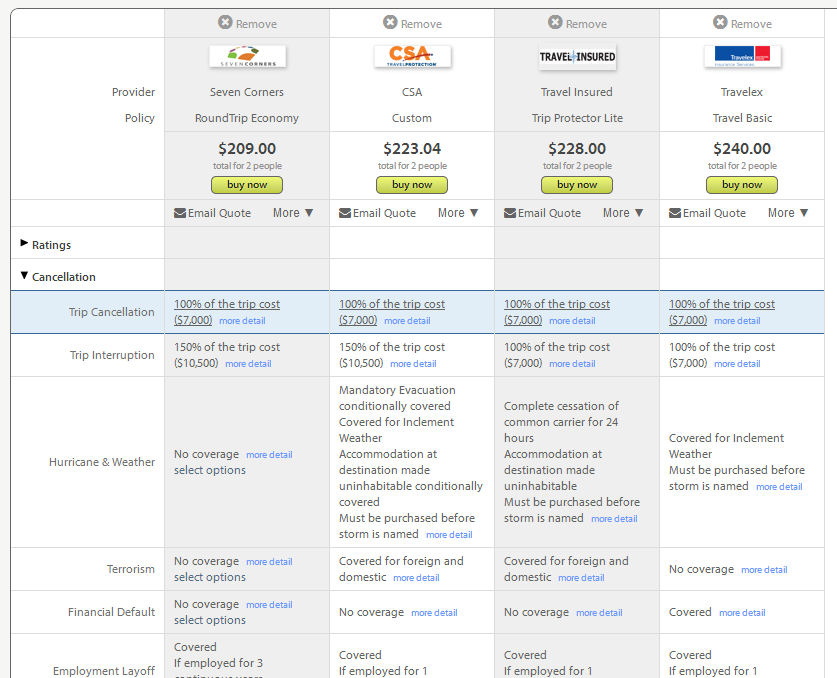Email the Seven Corners quote envelope icon
Screen dimensions: 837x678
click(x=180, y=213)
